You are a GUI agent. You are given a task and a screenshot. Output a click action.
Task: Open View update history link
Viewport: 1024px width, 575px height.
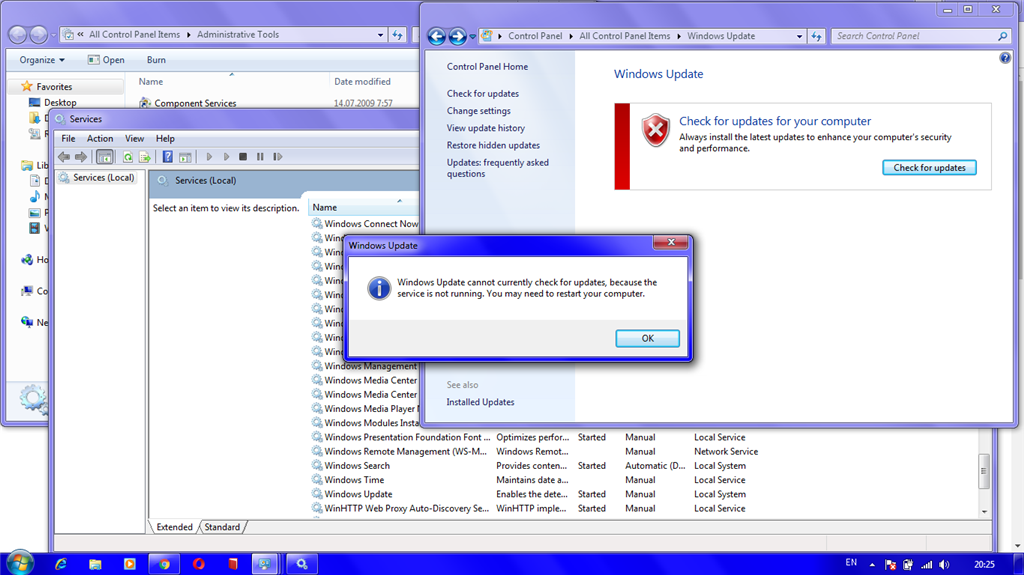click(486, 128)
